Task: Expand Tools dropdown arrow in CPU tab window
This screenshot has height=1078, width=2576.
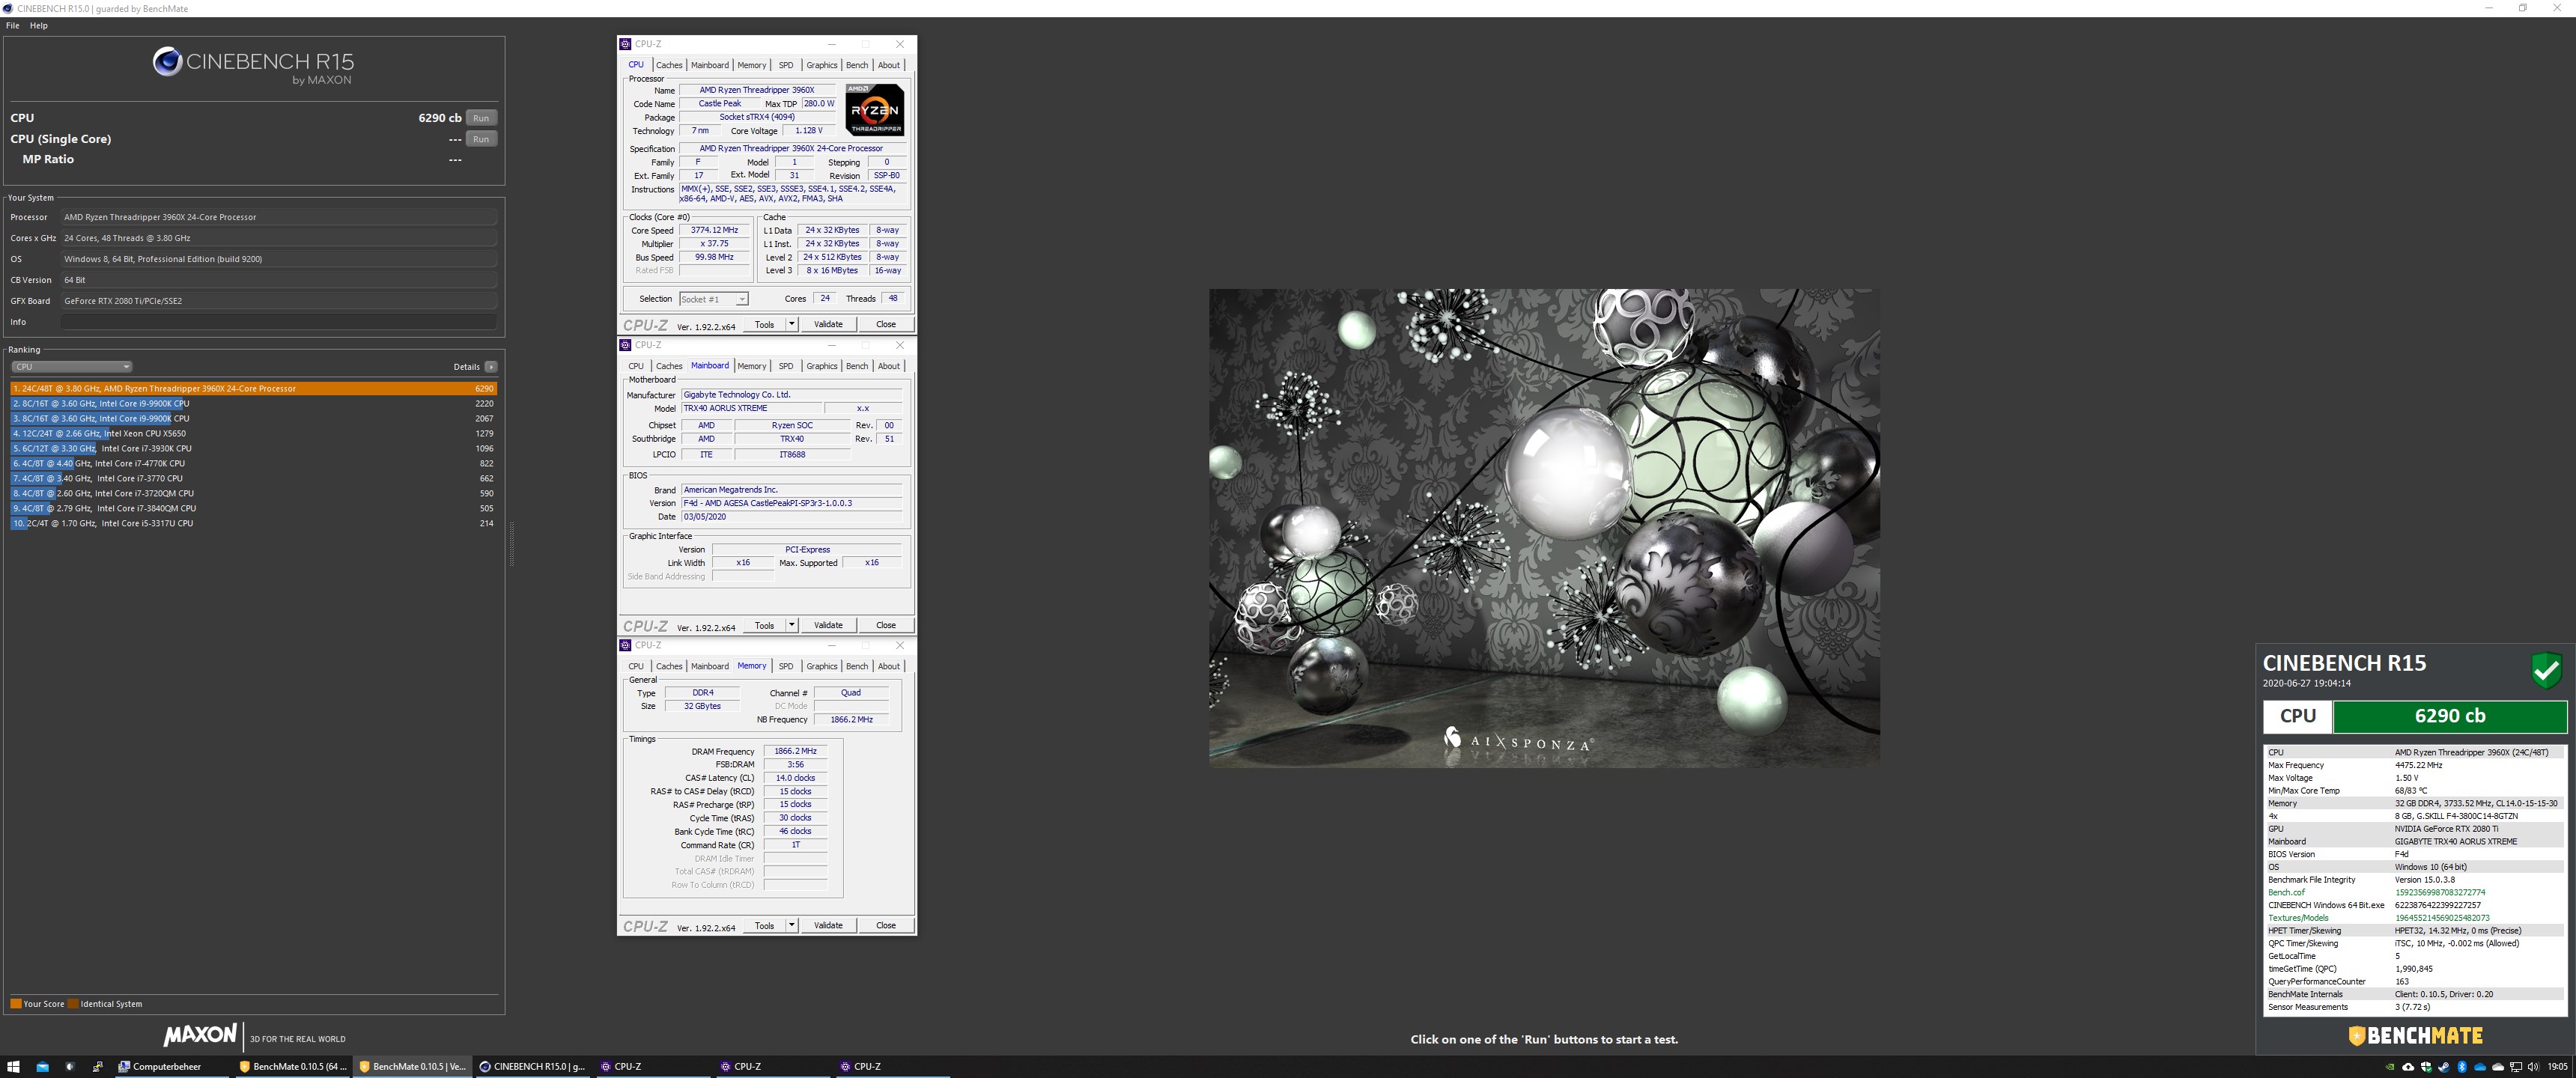Action: (792, 324)
